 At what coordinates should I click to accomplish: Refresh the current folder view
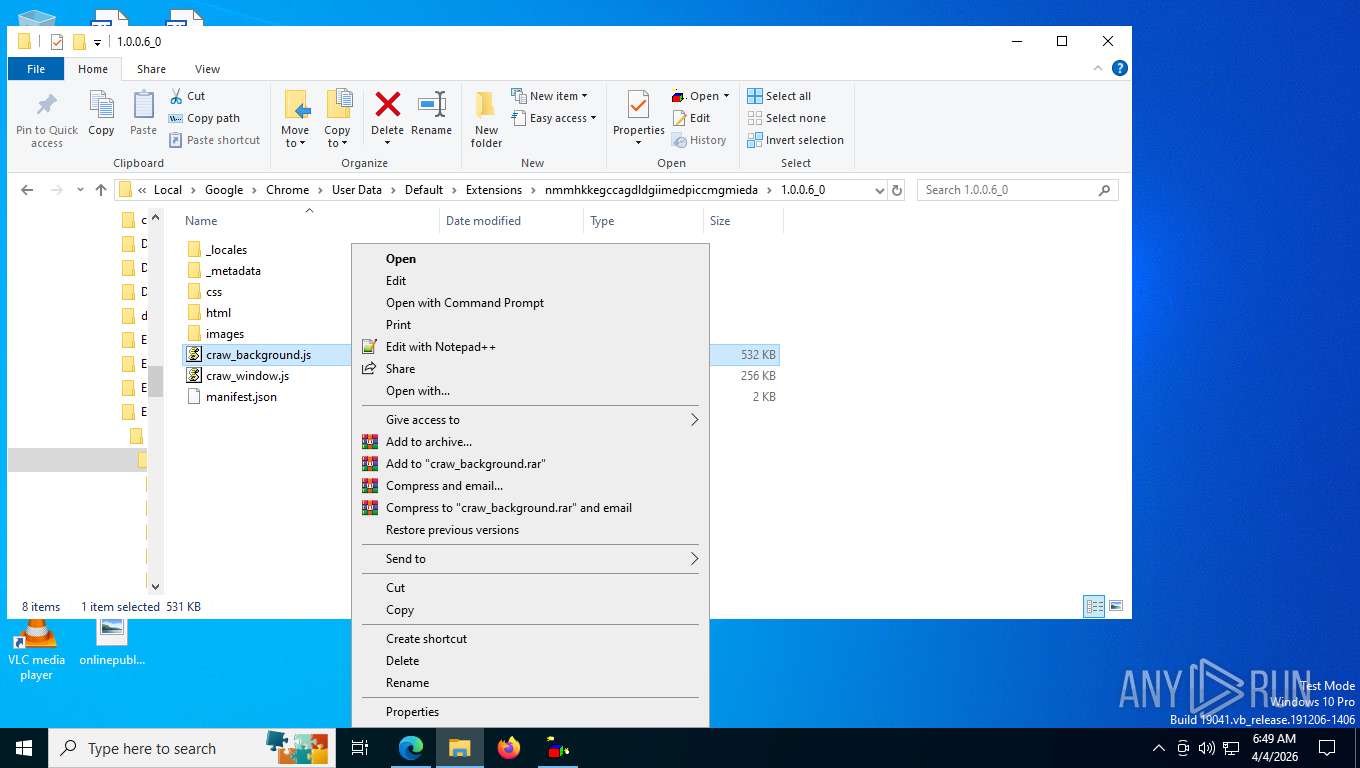coord(897,190)
